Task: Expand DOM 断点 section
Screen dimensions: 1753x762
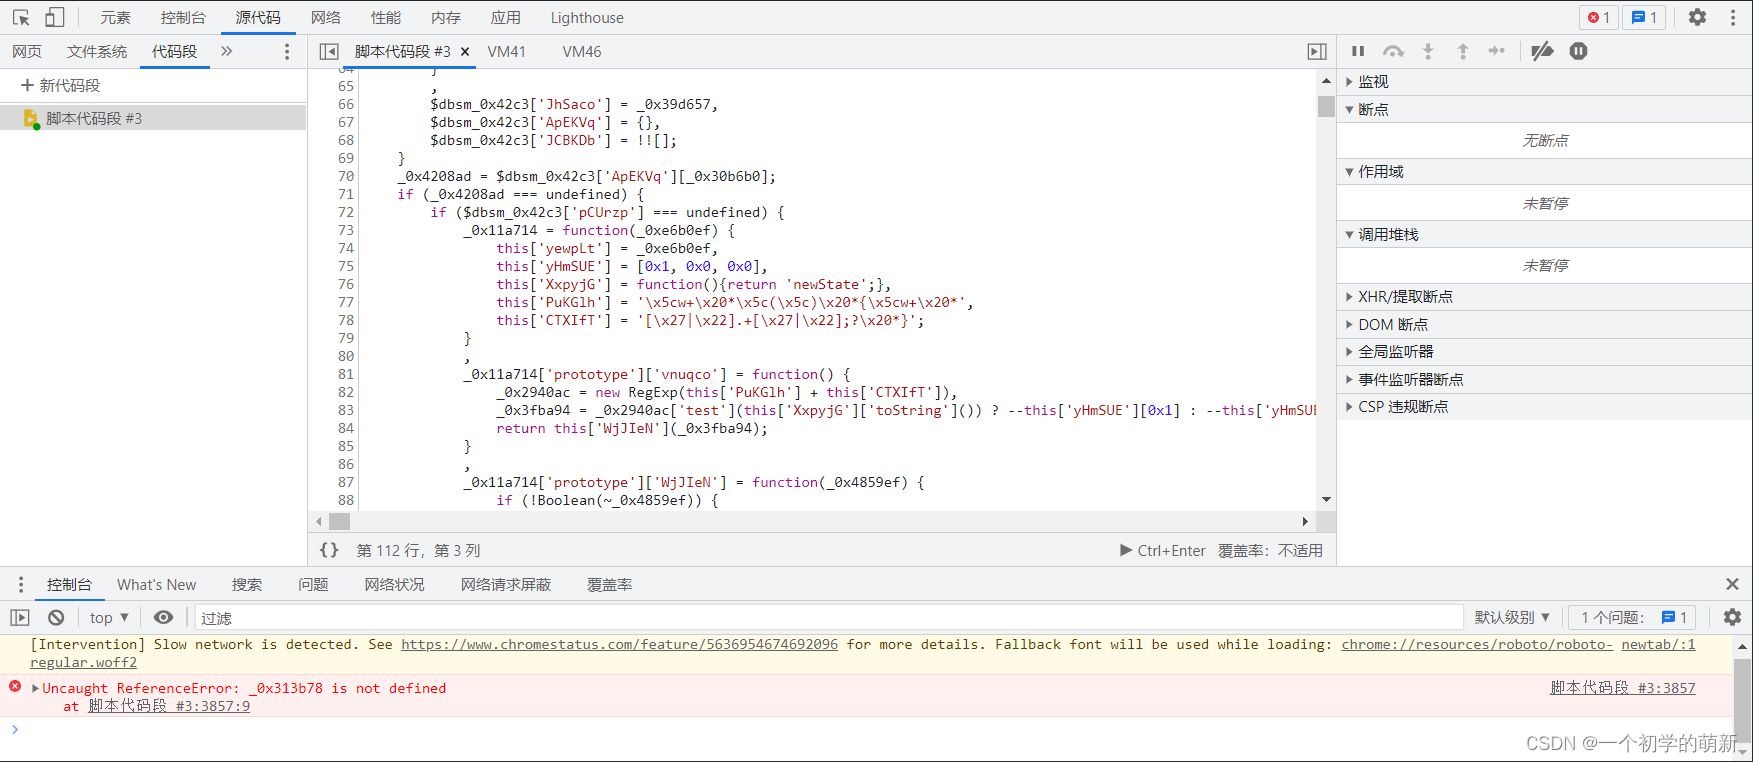Action: click(1544, 324)
